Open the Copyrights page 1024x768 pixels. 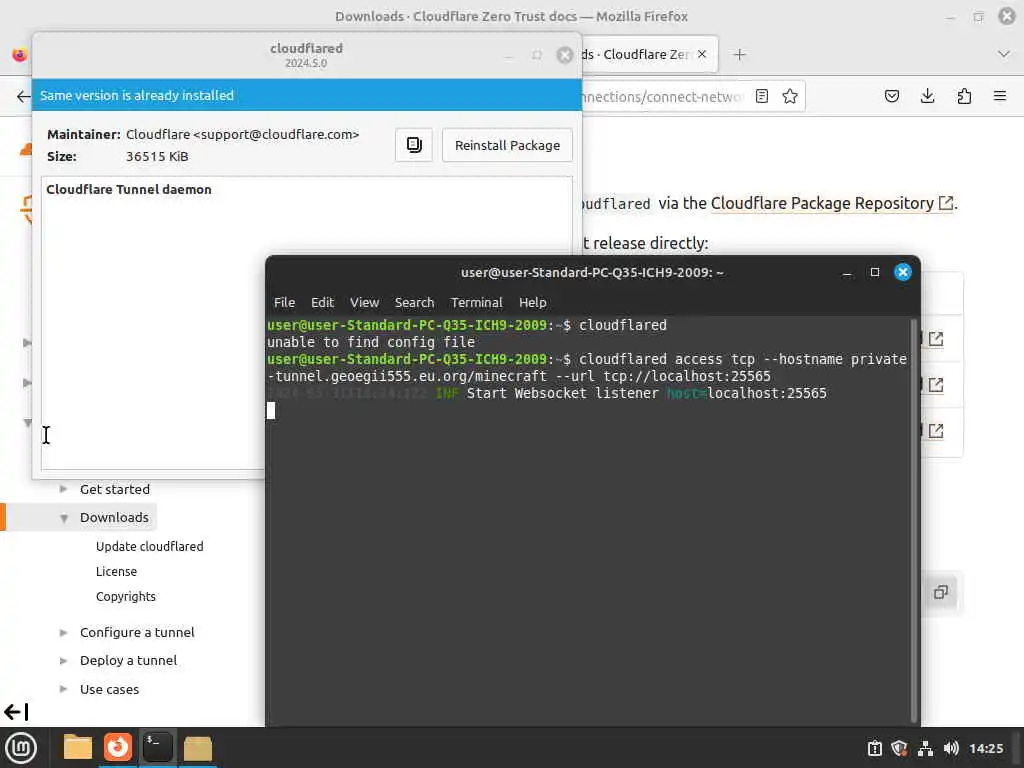coord(125,596)
